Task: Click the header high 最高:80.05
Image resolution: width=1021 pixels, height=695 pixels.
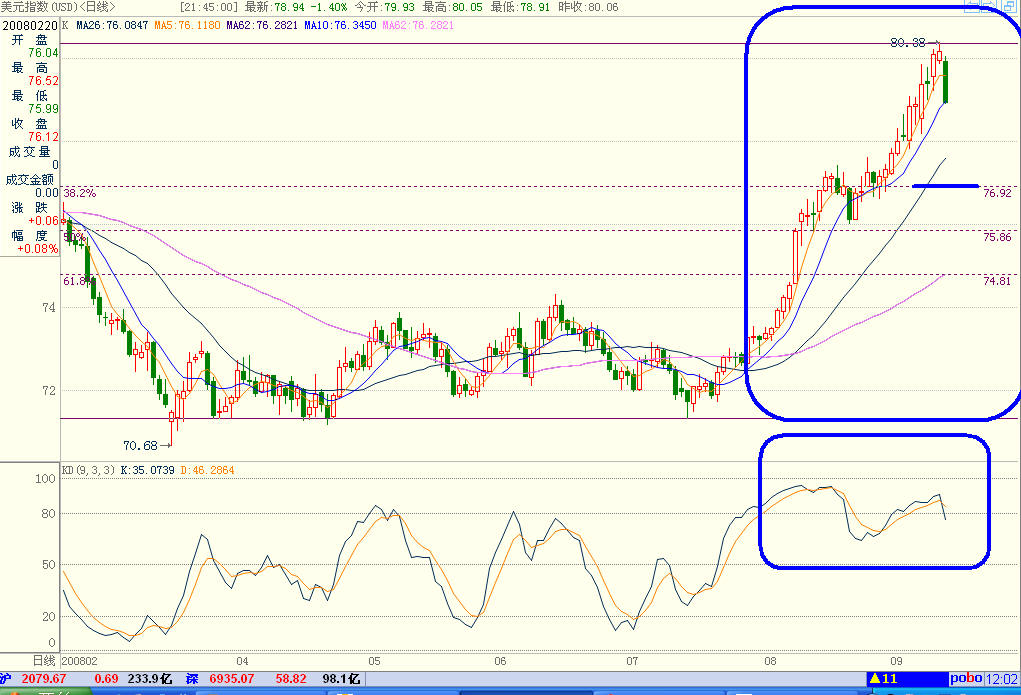Action: point(453,7)
